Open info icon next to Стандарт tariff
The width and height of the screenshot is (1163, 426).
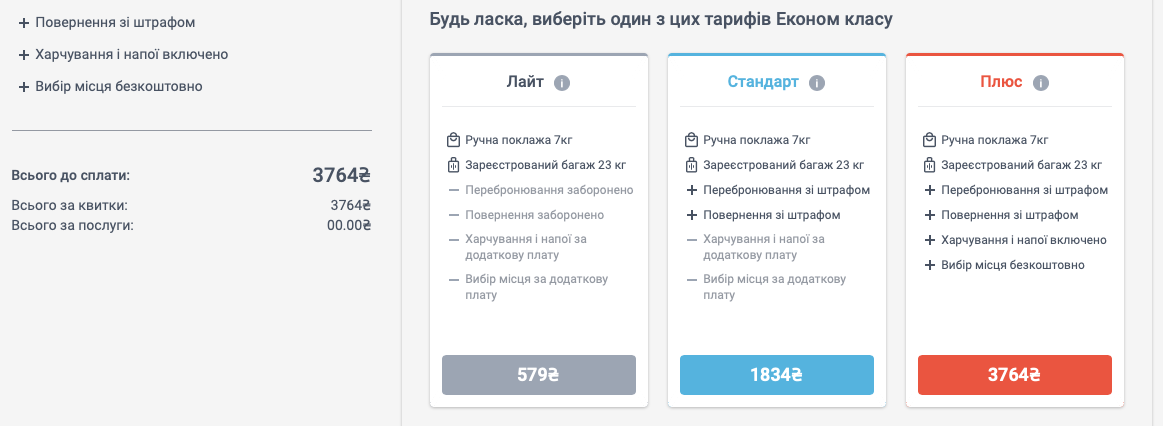(817, 82)
